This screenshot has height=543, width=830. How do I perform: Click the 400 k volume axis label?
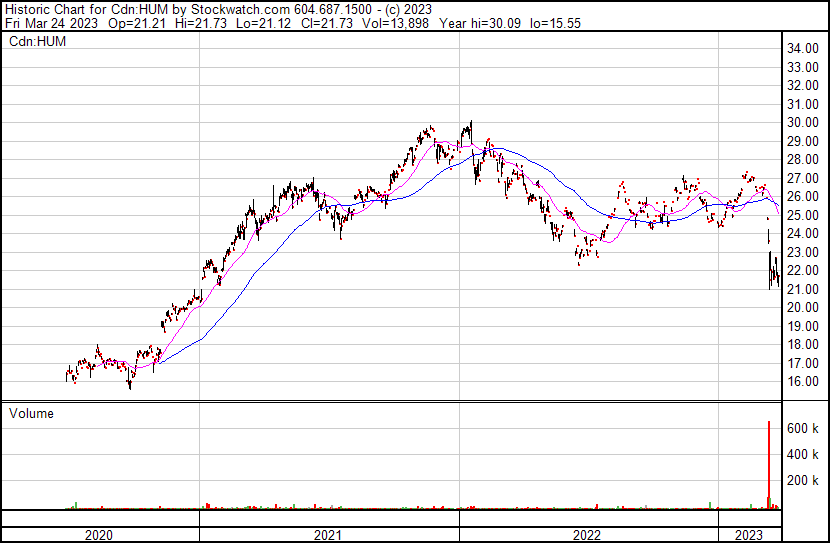coord(805,454)
